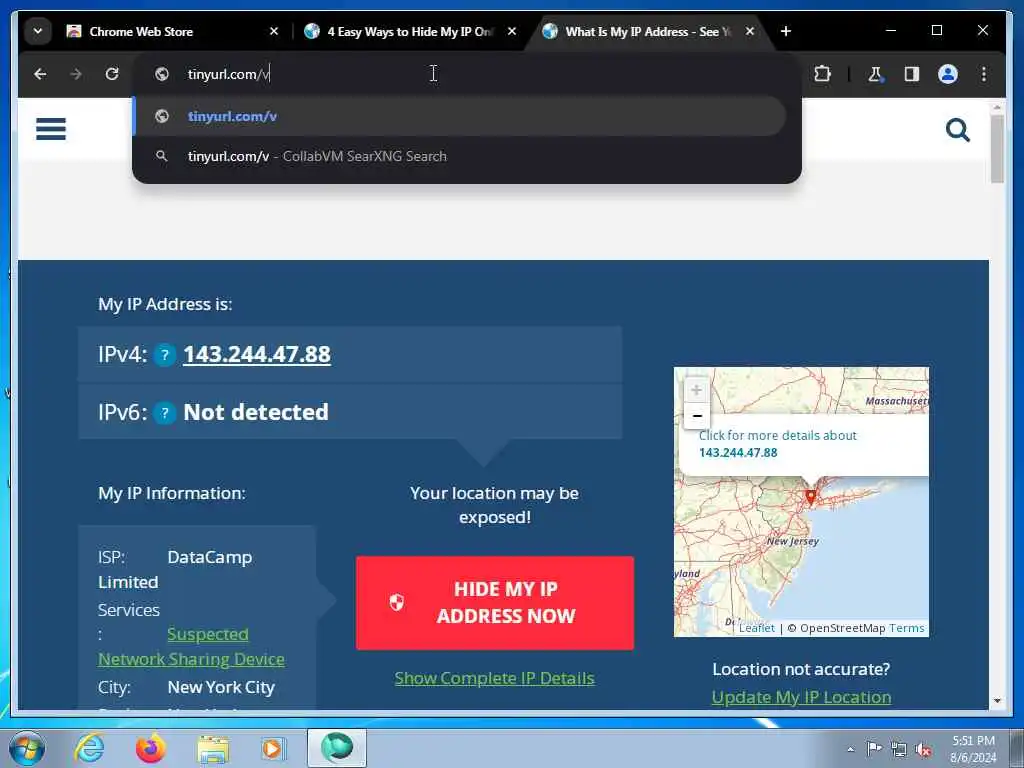Close the What Is My IP Address tab
The image size is (1024, 768).
point(750,31)
